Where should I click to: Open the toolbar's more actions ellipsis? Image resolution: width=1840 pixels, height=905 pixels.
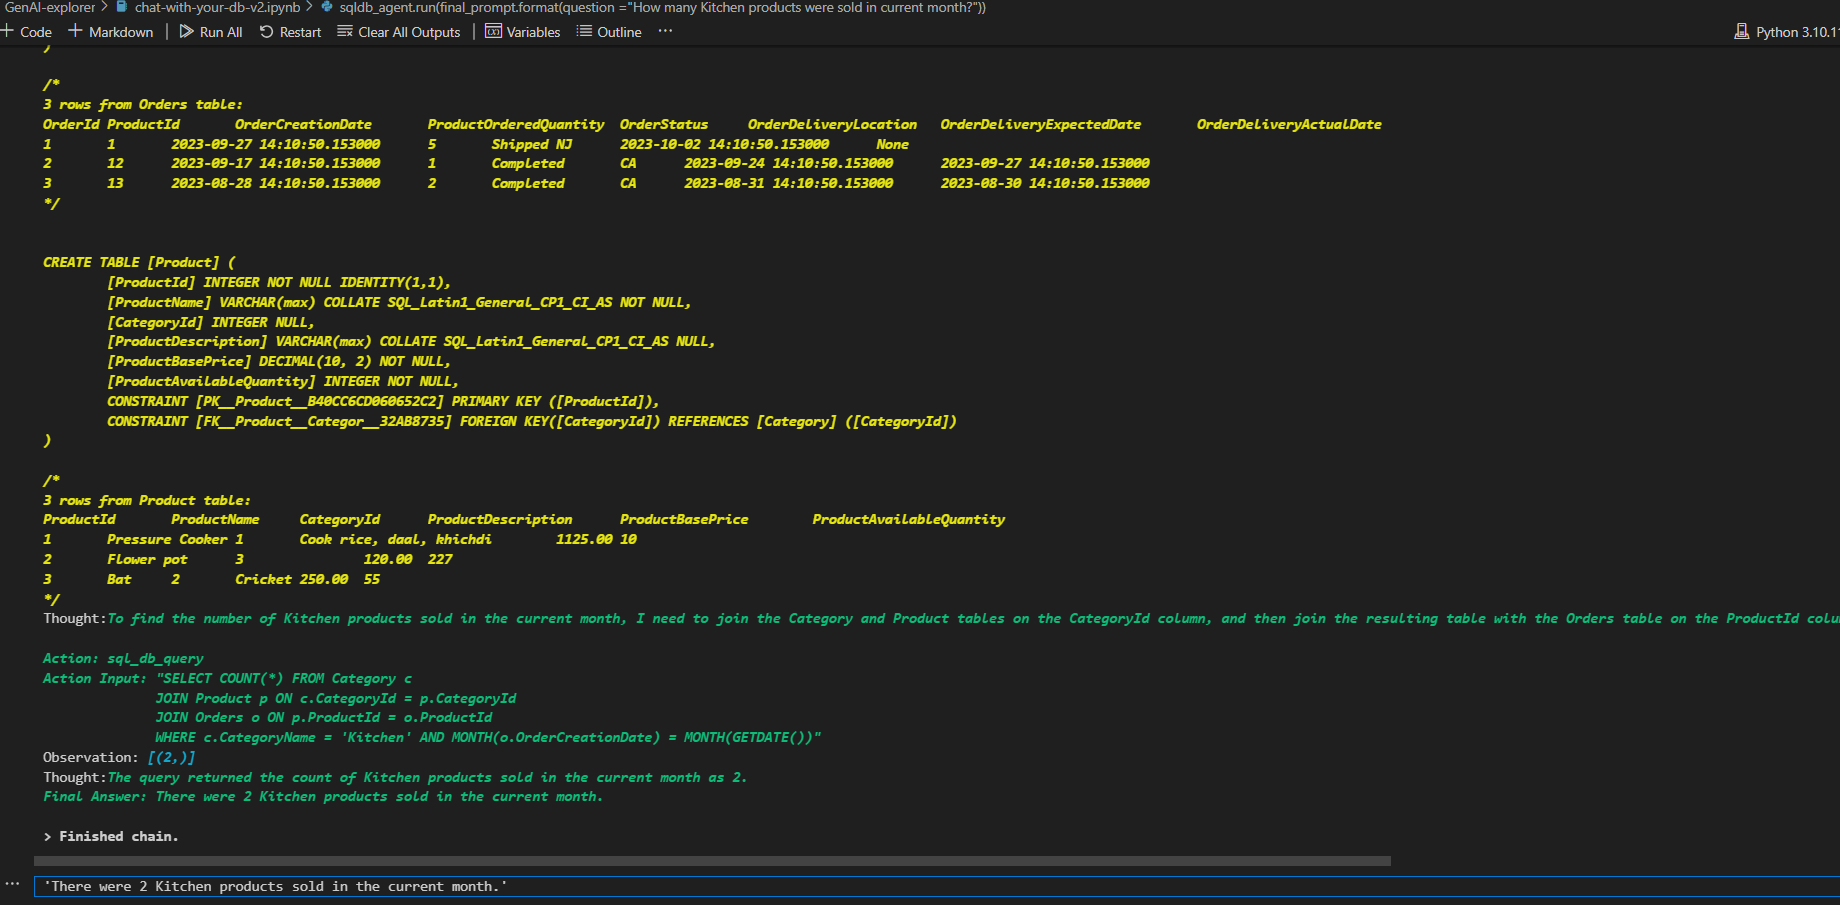coord(665,31)
